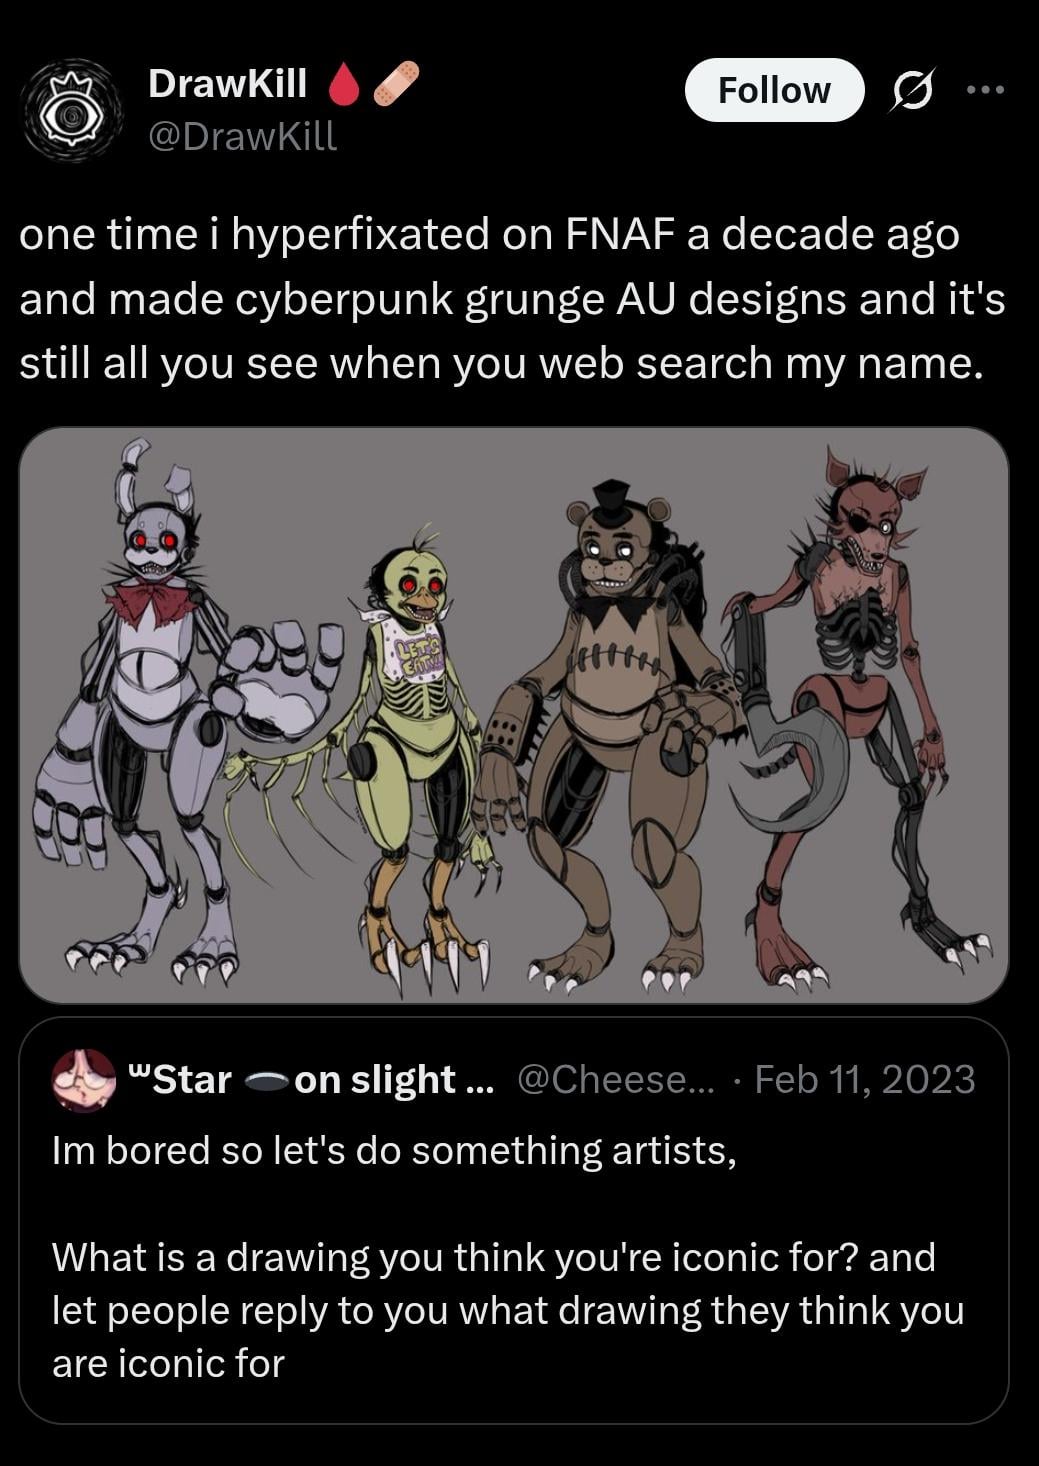This screenshot has height=1466, width=1039.
Task: Click the main tweet text about FNAF
Action: tap(512, 298)
